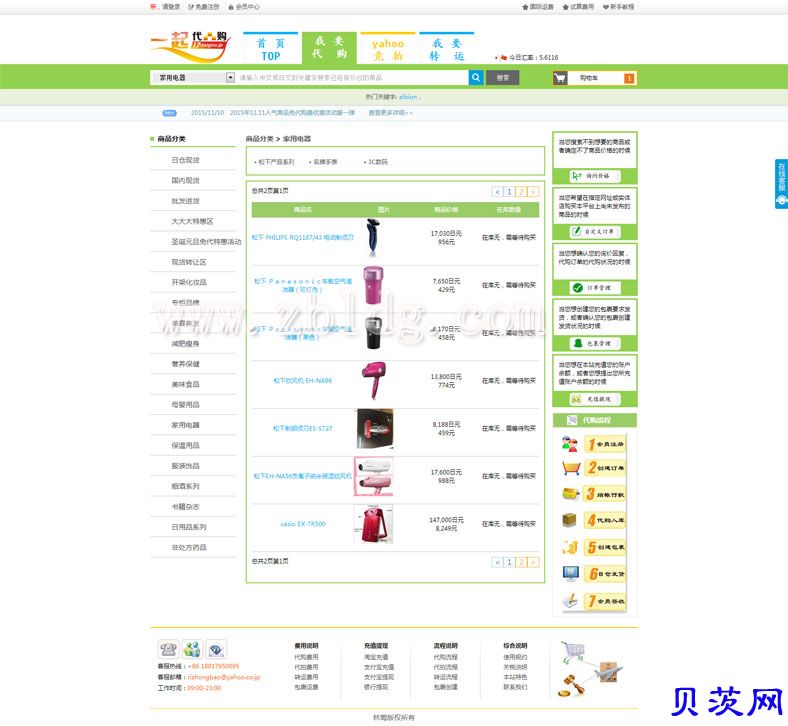Click the 订单管理 green checkmark button
The image size is (788, 726).
pos(595,287)
